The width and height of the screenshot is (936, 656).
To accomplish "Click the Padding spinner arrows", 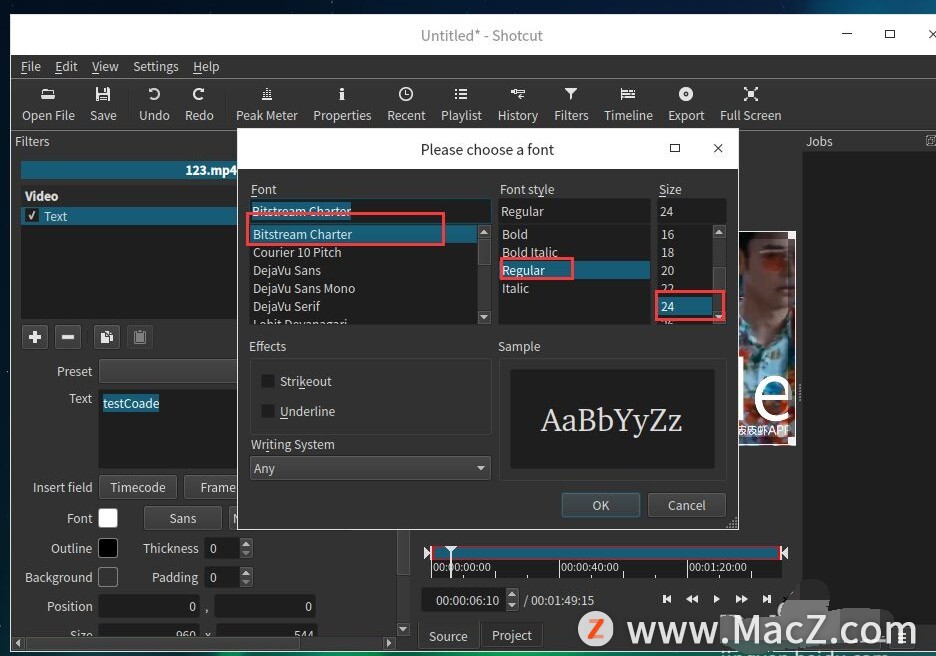I will coord(246,577).
